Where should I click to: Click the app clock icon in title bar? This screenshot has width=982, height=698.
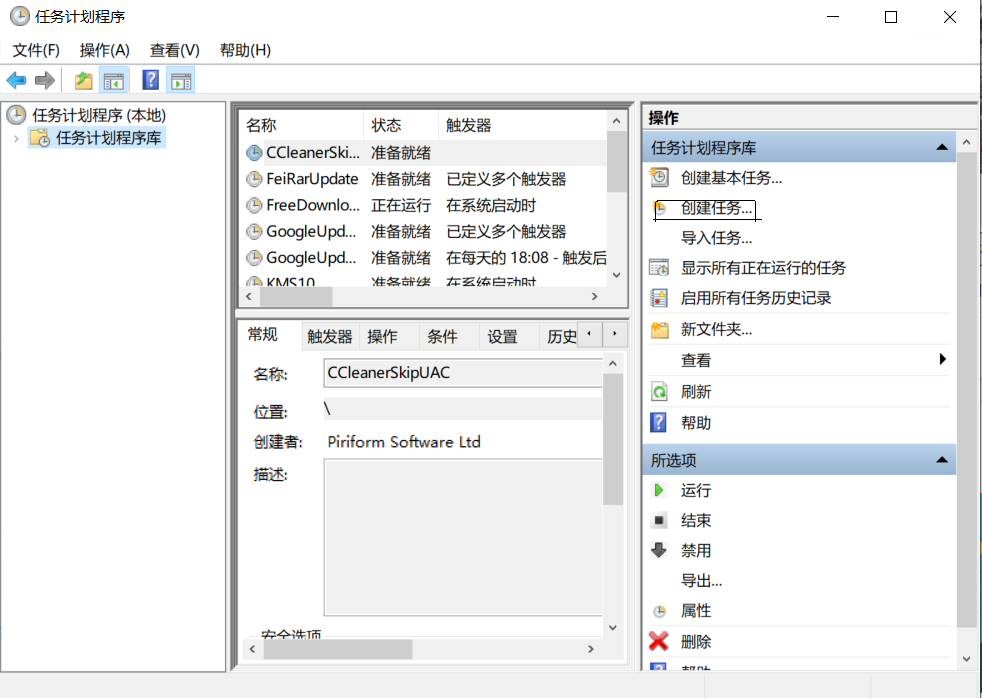[19, 16]
